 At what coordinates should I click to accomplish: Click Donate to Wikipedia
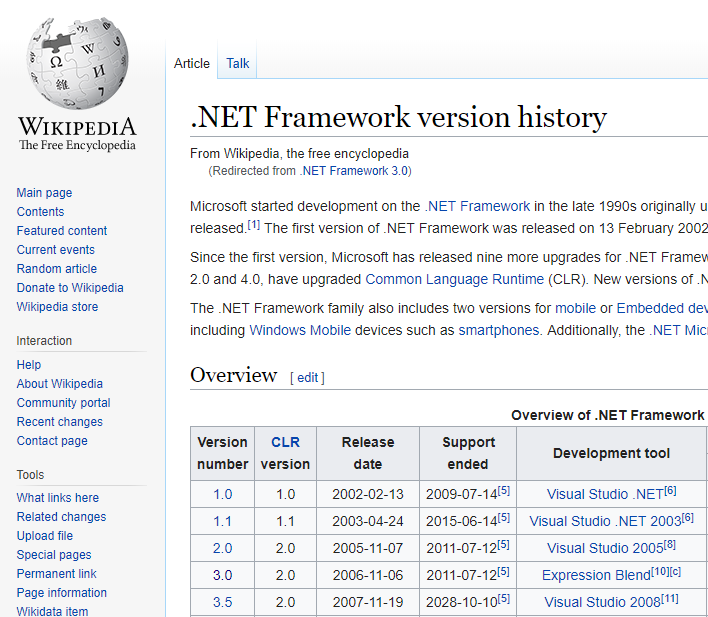click(x=70, y=288)
